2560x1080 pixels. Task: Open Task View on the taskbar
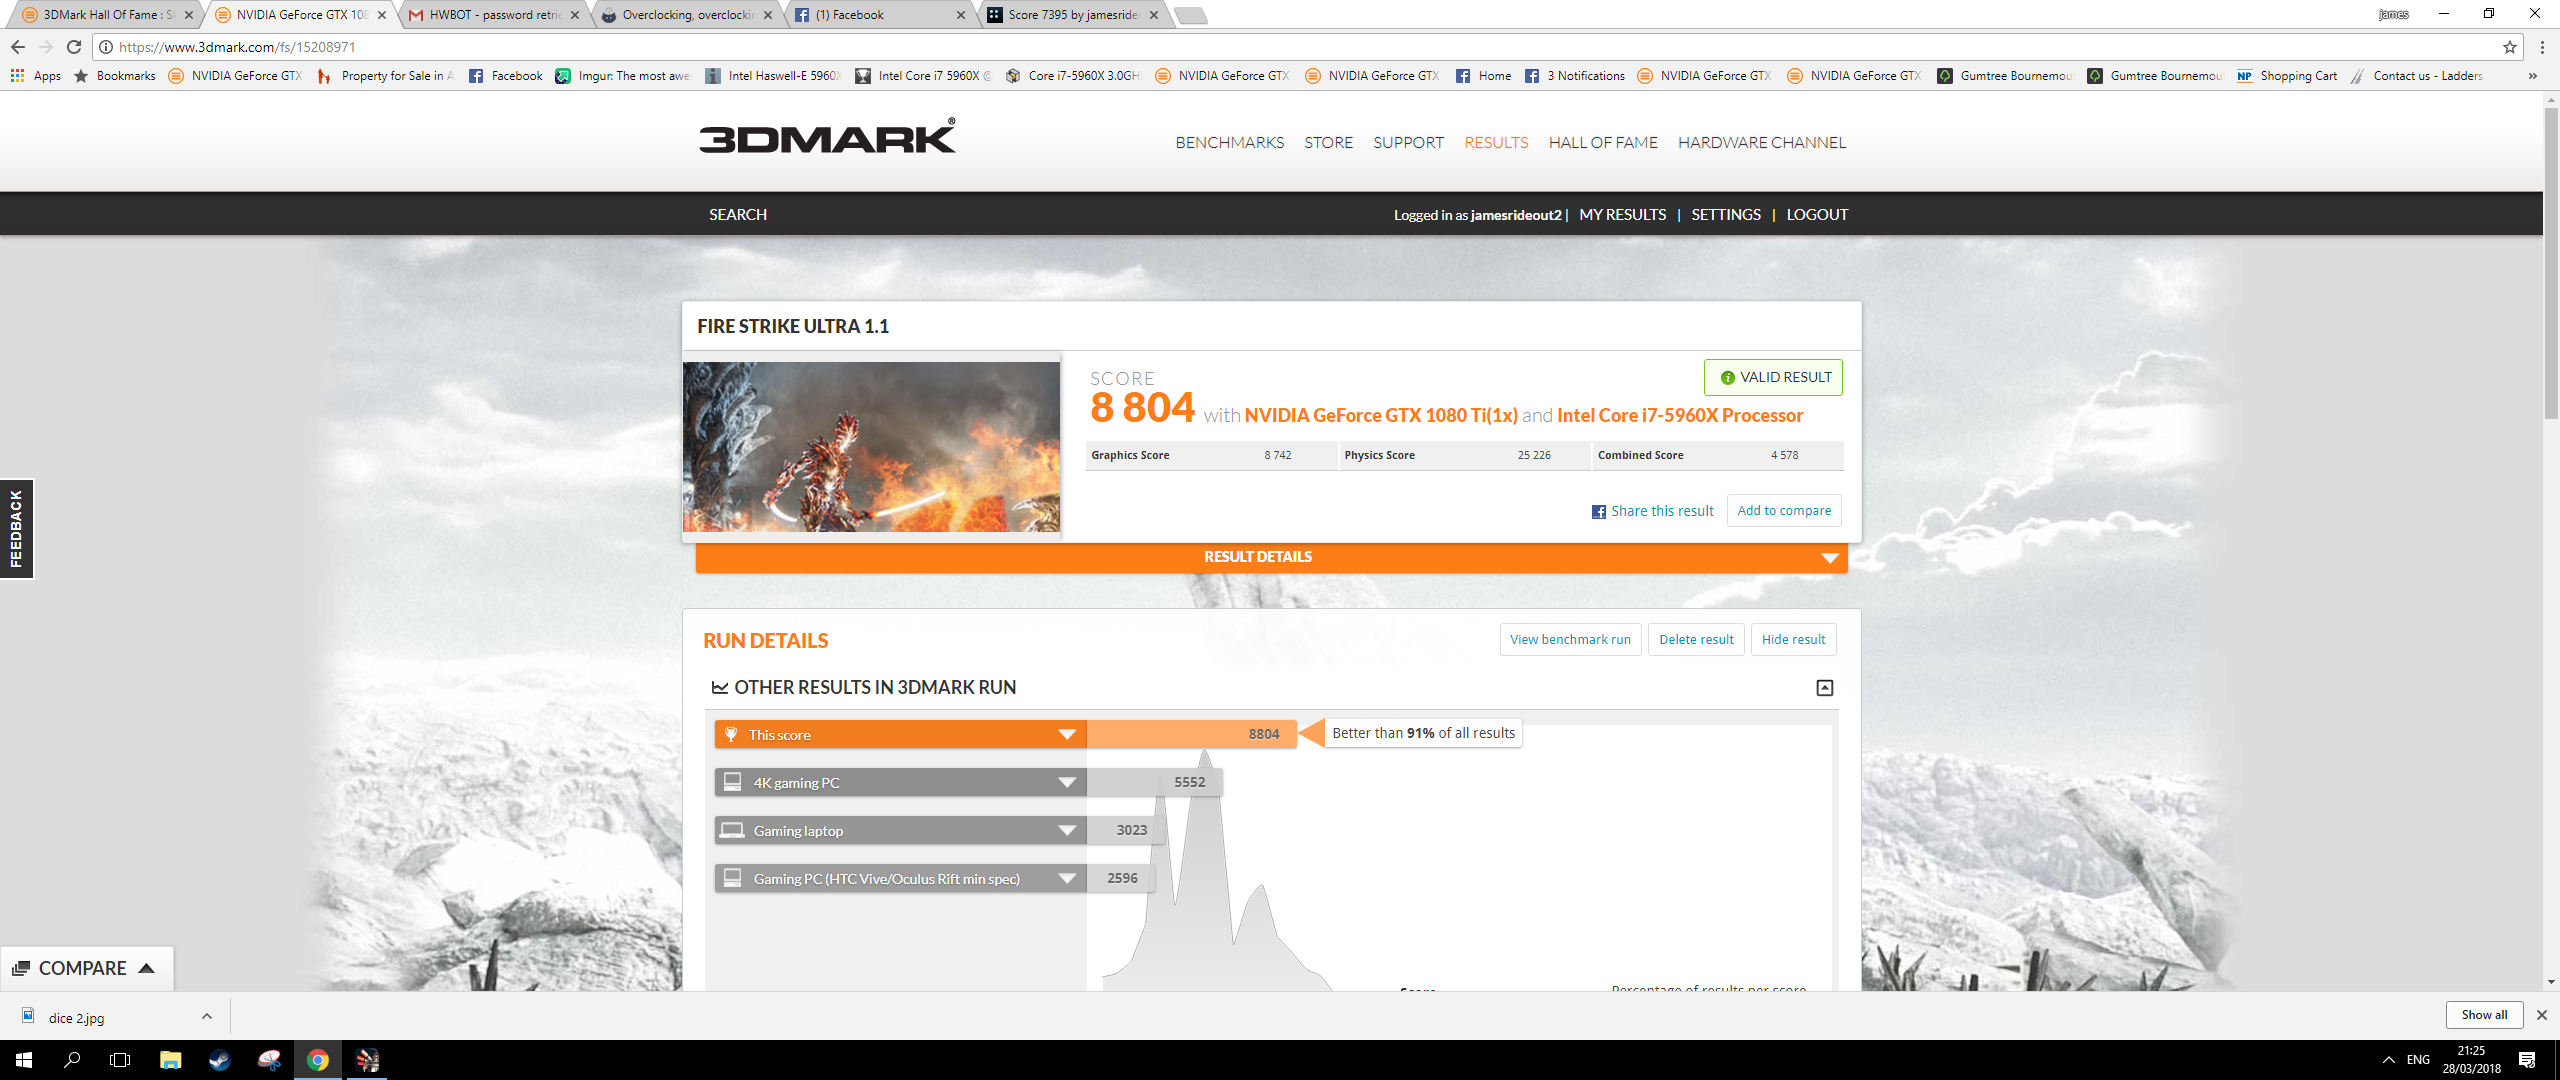click(120, 1060)
